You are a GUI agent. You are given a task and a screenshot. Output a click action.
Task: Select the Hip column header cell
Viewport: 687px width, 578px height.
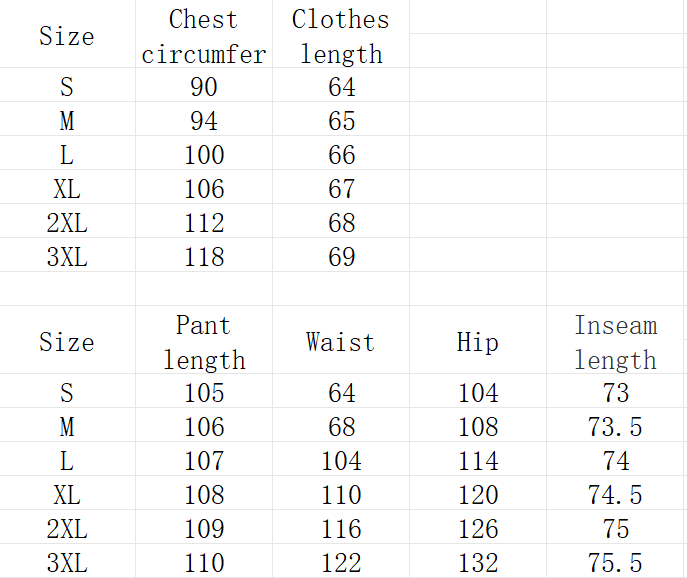477,342
